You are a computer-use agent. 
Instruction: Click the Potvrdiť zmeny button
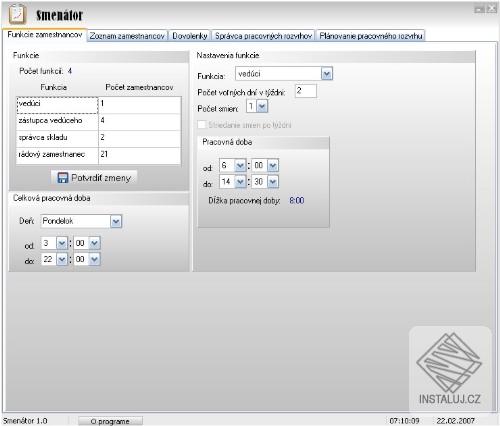pos(94,178)
